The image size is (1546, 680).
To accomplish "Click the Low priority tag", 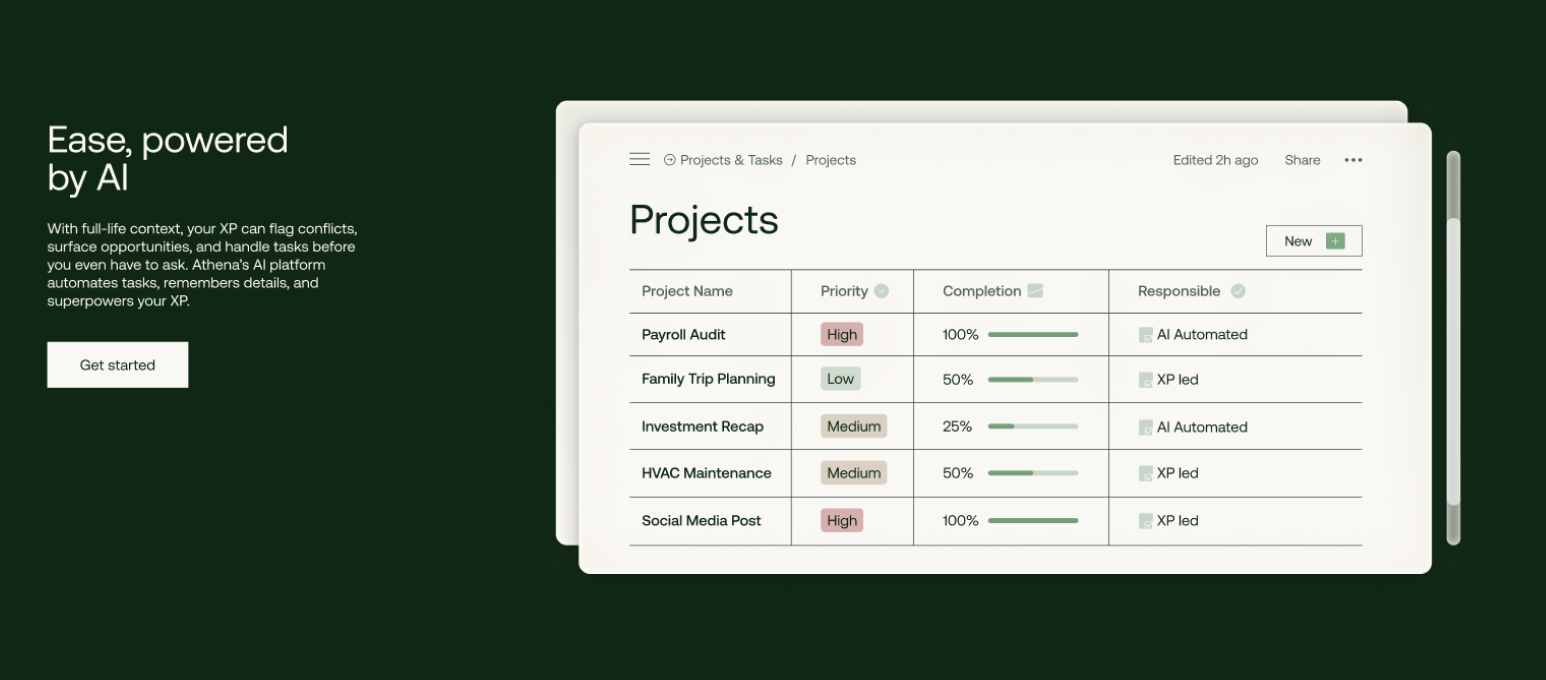I will pyautogui.click(x=840, y=379).
